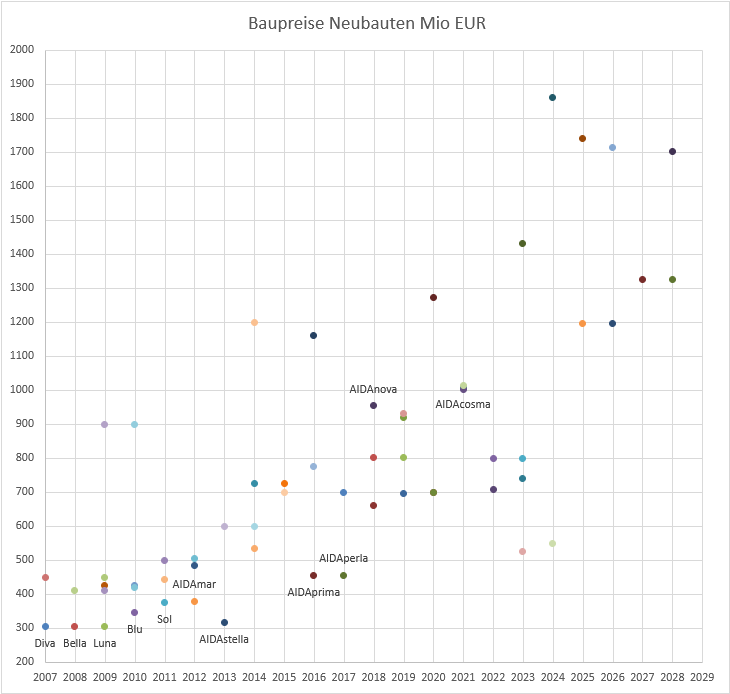Click the chart title Baupreise Neubauten Mio EUR

coord(367,23)
